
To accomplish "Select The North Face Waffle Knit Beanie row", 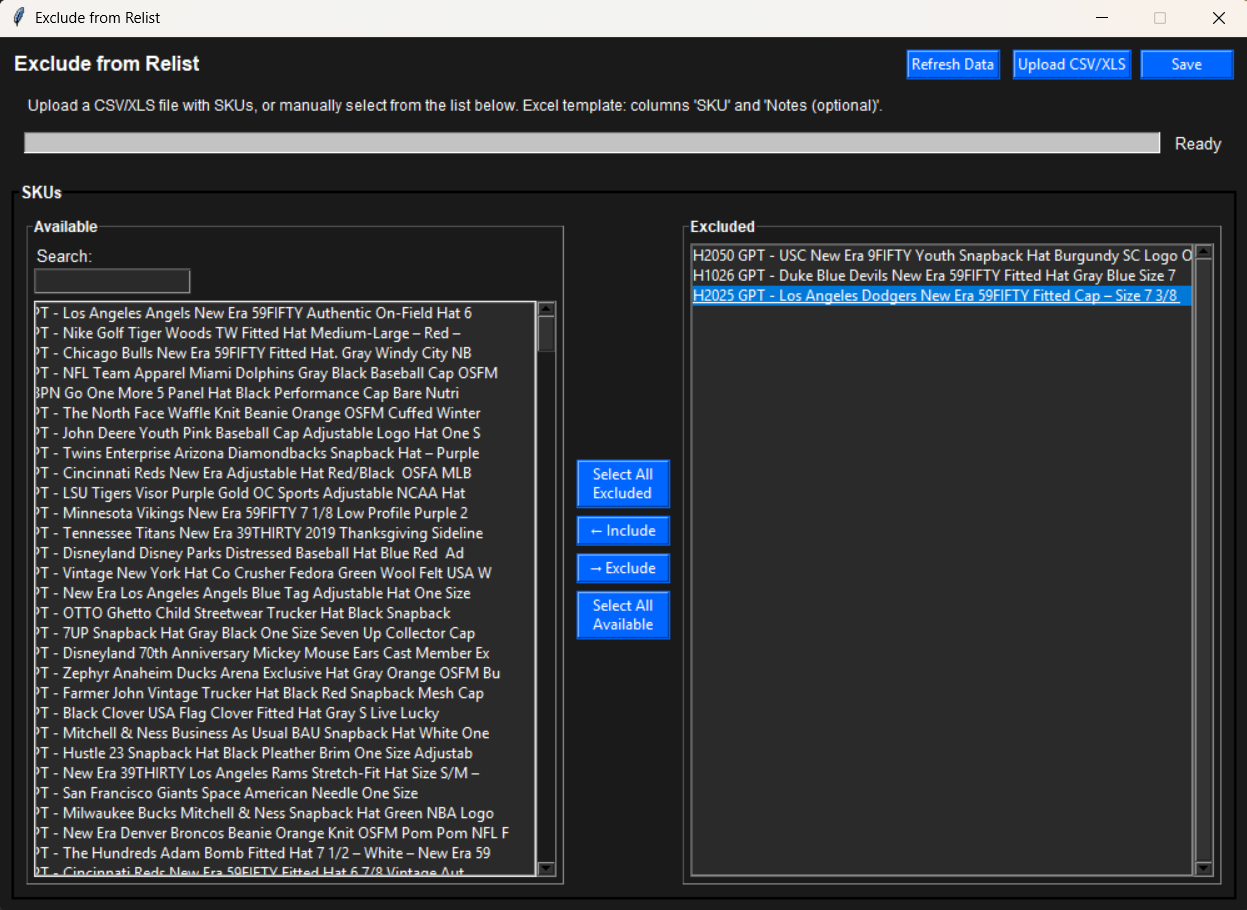I will tap(286, 413).
